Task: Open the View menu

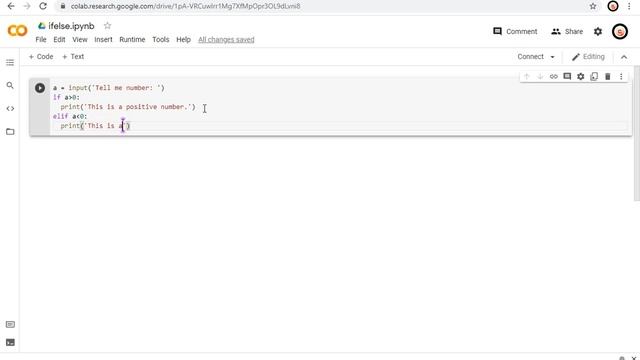Action: [x=80, y=40]
